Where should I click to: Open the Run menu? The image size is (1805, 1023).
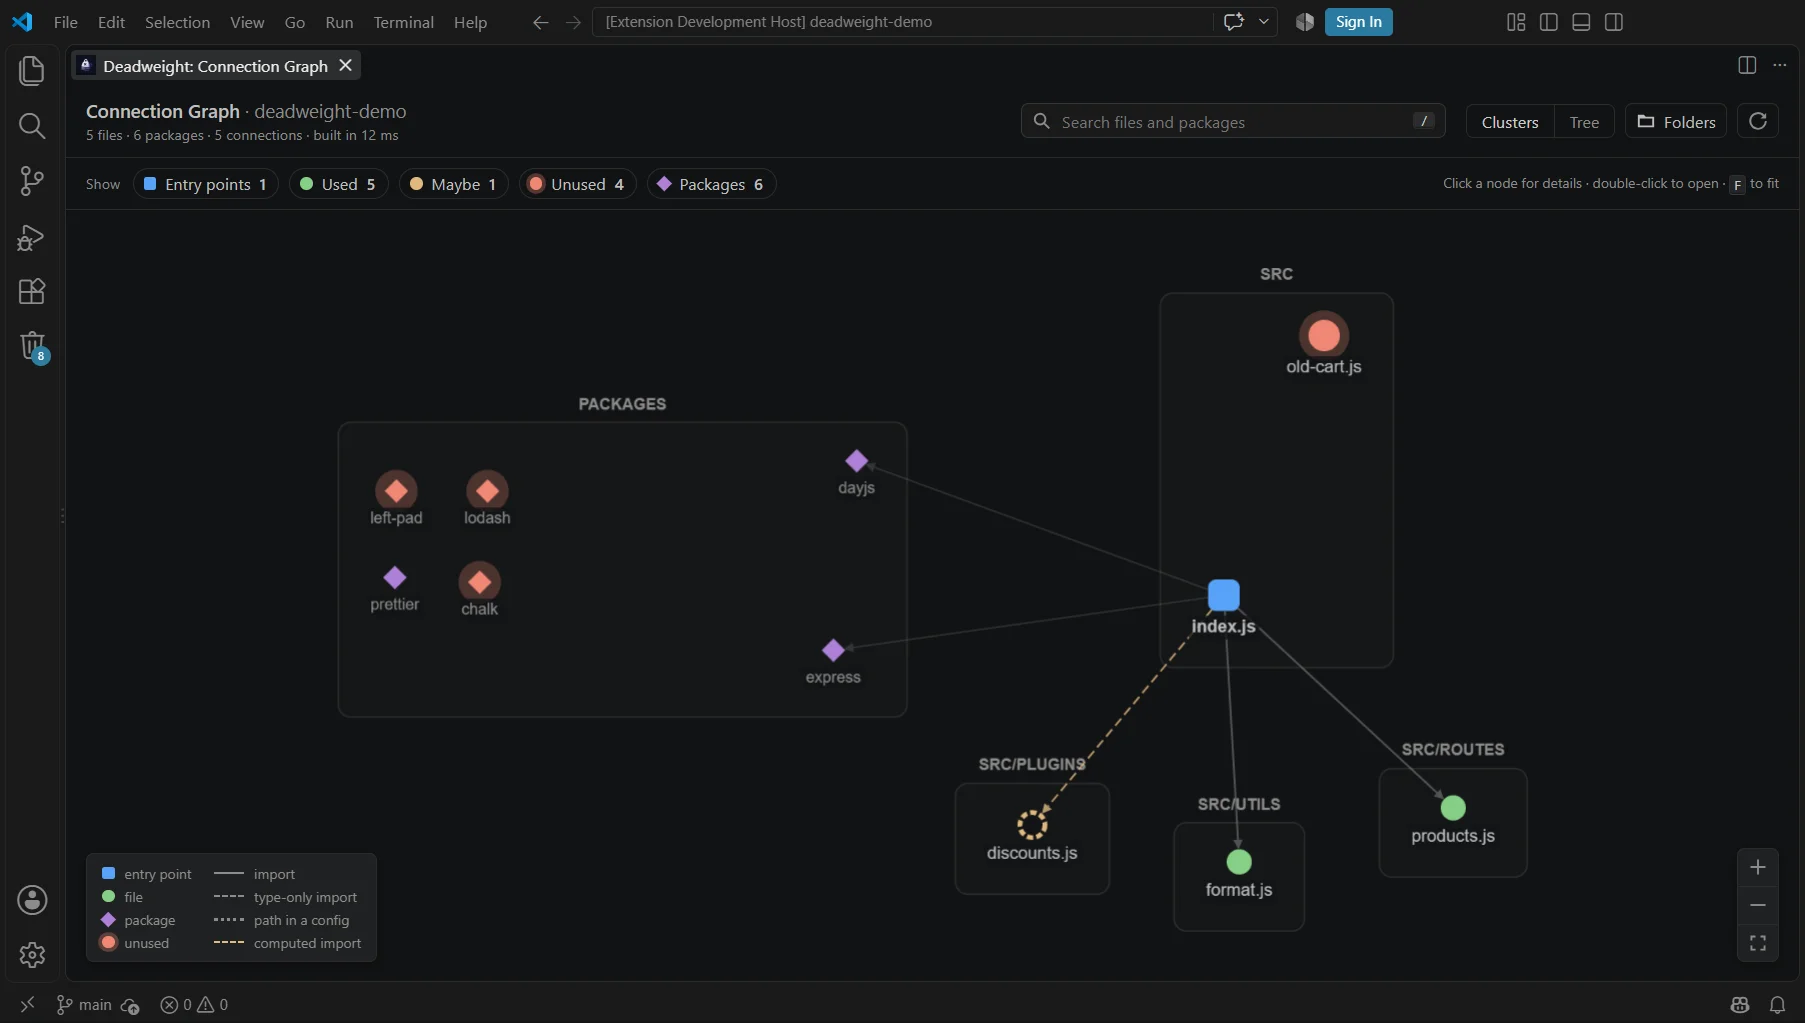pyautogui.click(x=339, y=22)
